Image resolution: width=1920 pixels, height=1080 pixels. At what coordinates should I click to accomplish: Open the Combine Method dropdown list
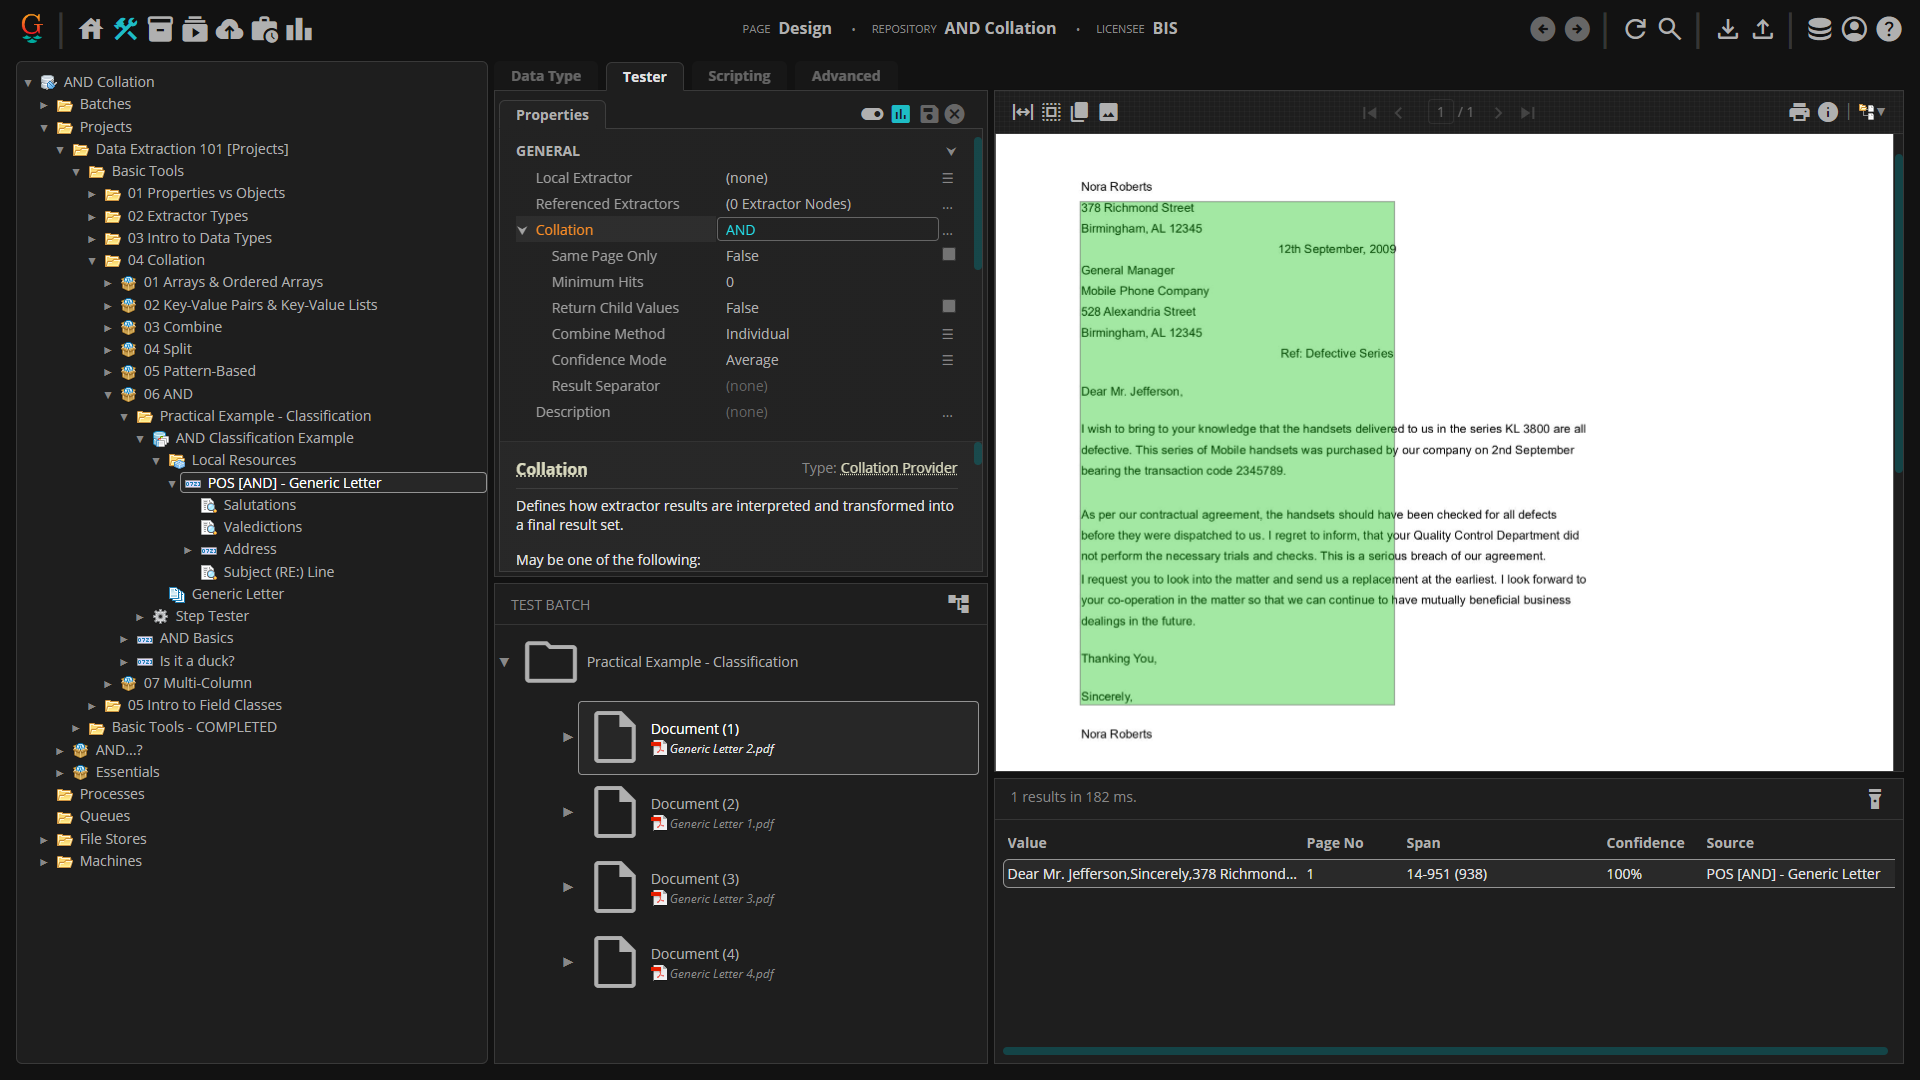(947, 334)
